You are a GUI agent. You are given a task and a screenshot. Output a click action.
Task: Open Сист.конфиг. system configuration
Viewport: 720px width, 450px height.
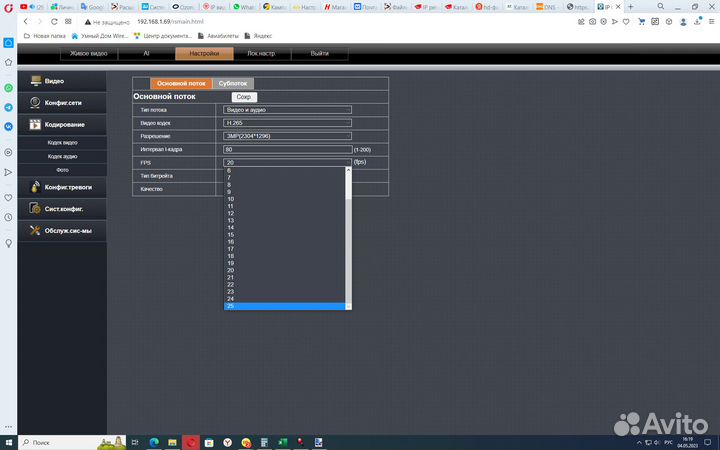[63, 208]
